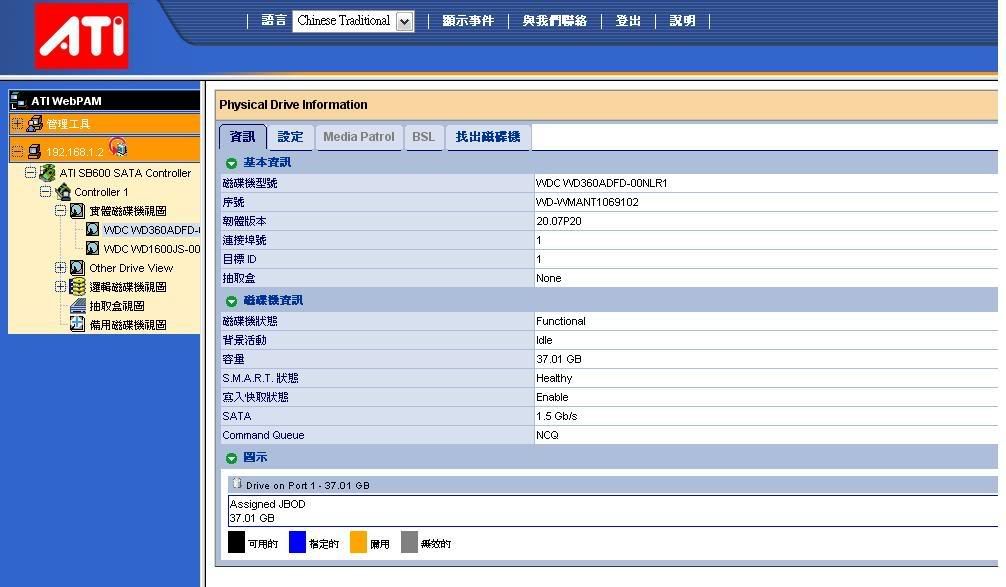
Task: Click the 邏輯磁碟機視圖 stacked disks icon
Action: (x=77, y=287)
